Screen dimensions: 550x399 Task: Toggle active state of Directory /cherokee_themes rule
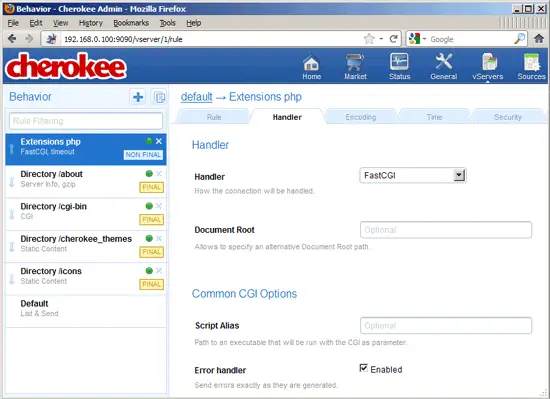pyautogui.click(x=149, y=238)
